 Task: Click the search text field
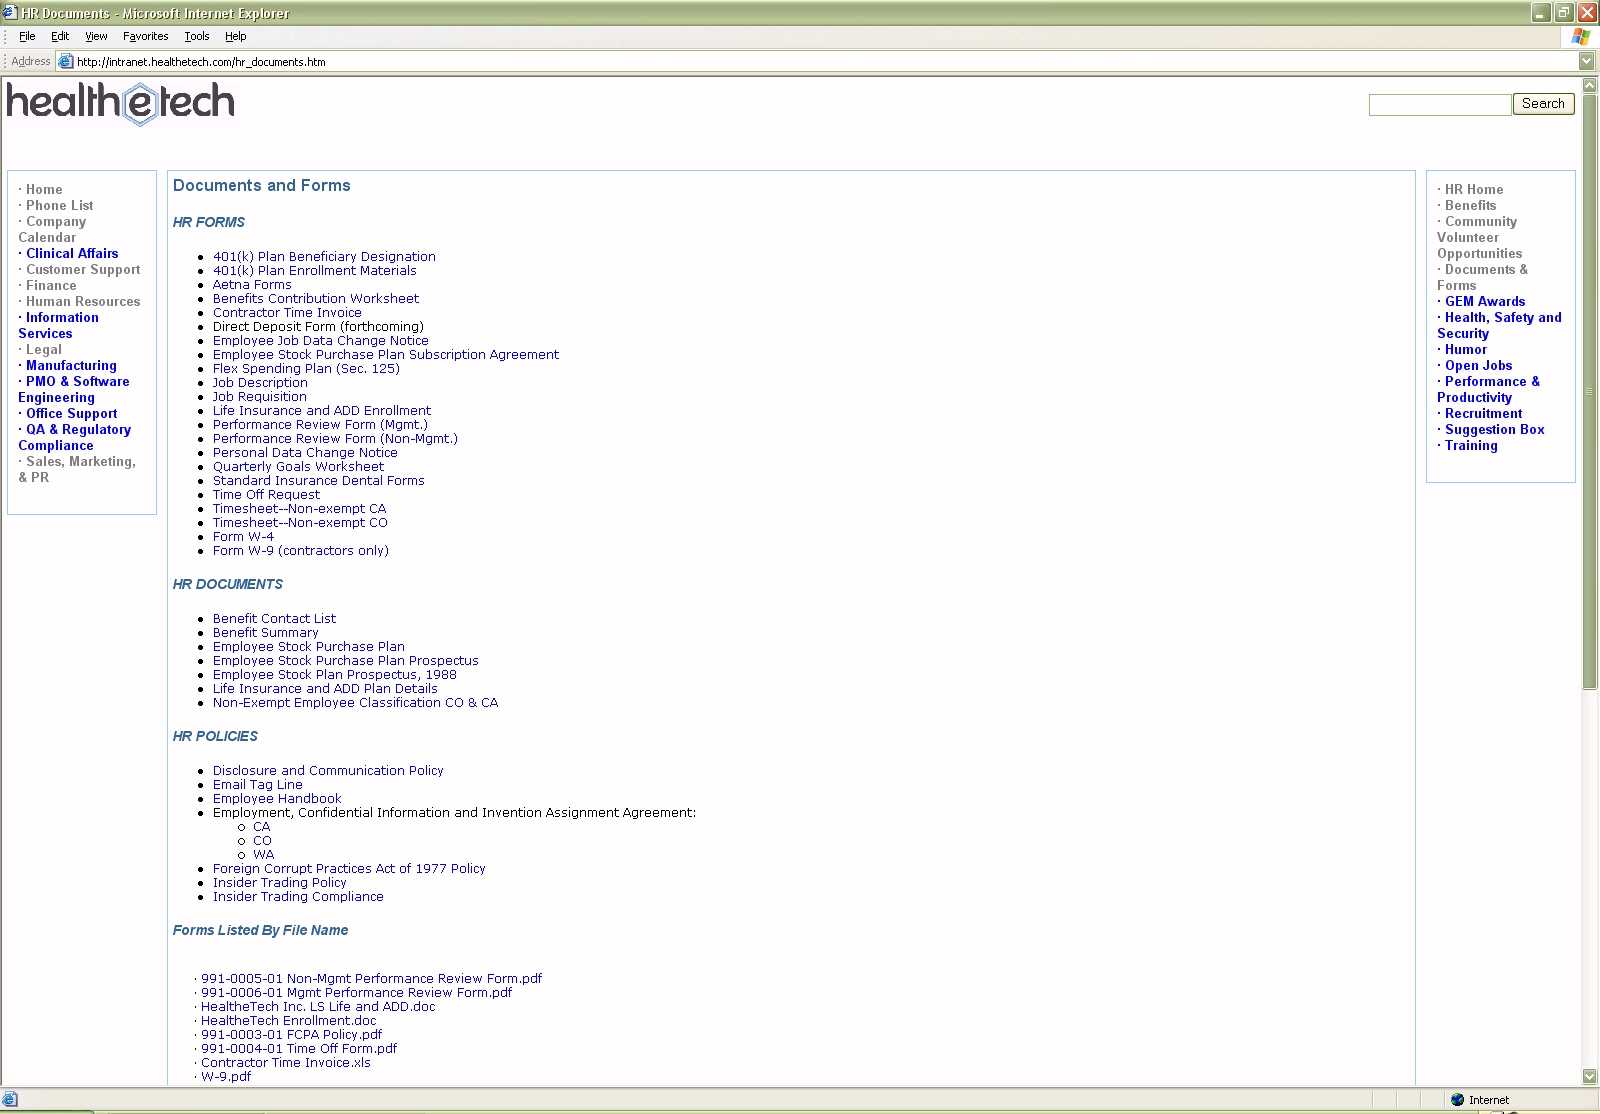(1439, 104)
